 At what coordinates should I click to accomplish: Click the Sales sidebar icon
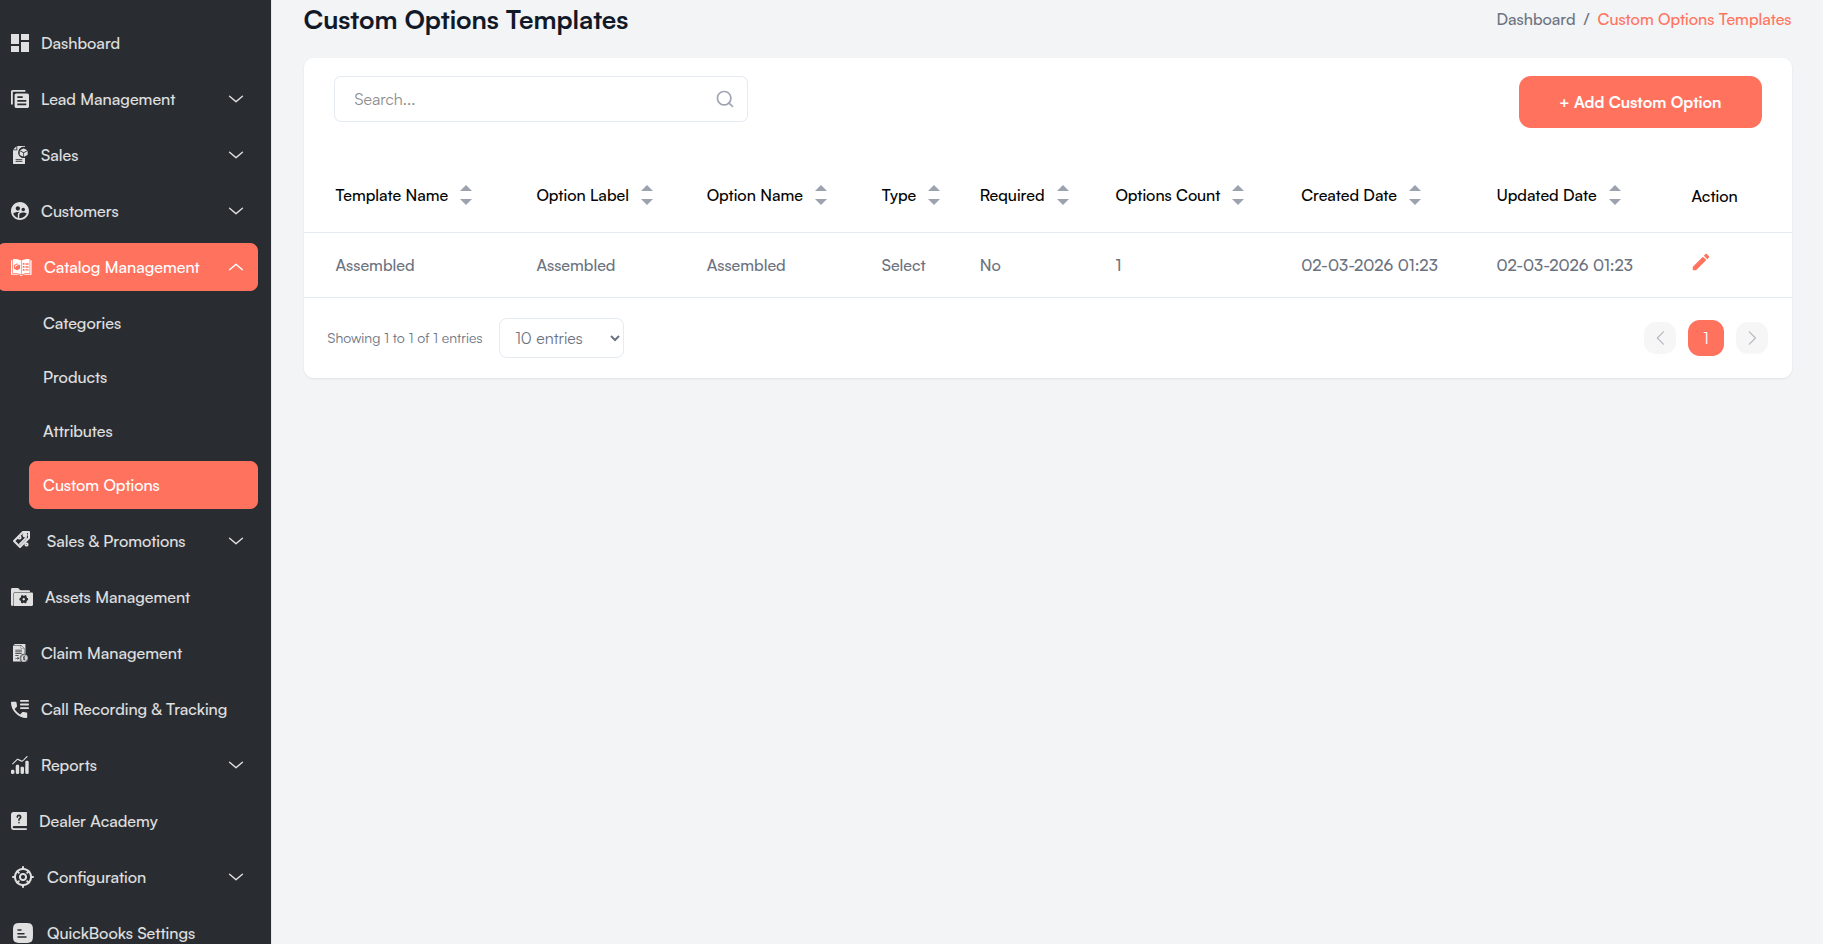click(20, 155)
